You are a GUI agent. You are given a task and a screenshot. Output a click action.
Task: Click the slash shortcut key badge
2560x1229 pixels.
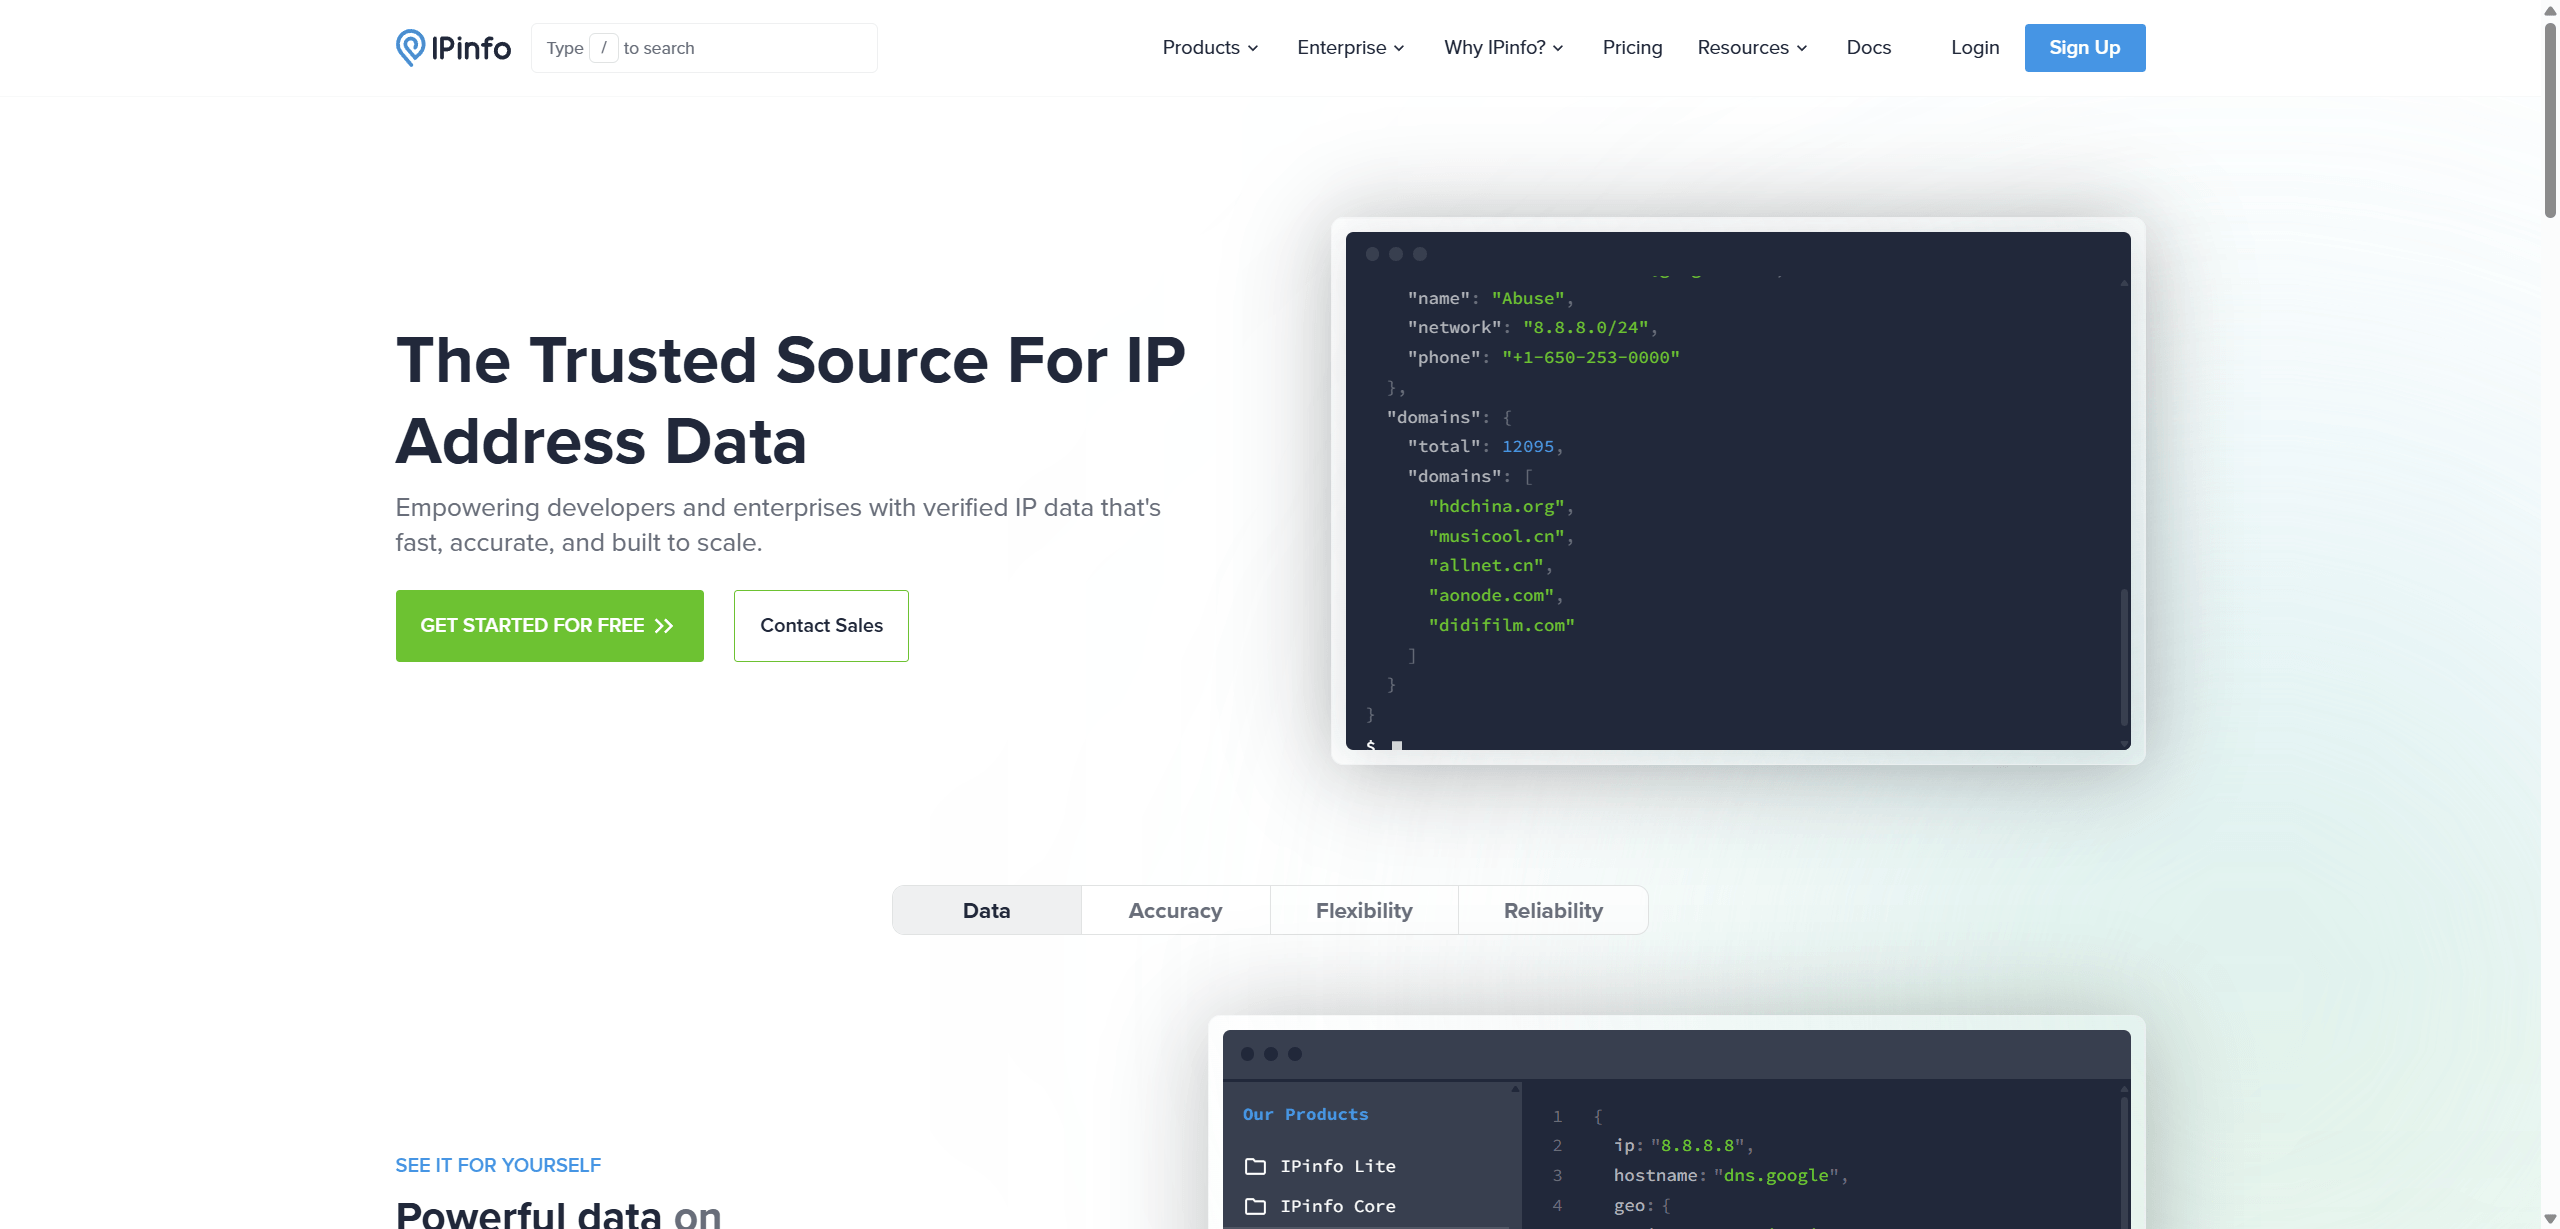pyautogui.click(x=603, y=48)
